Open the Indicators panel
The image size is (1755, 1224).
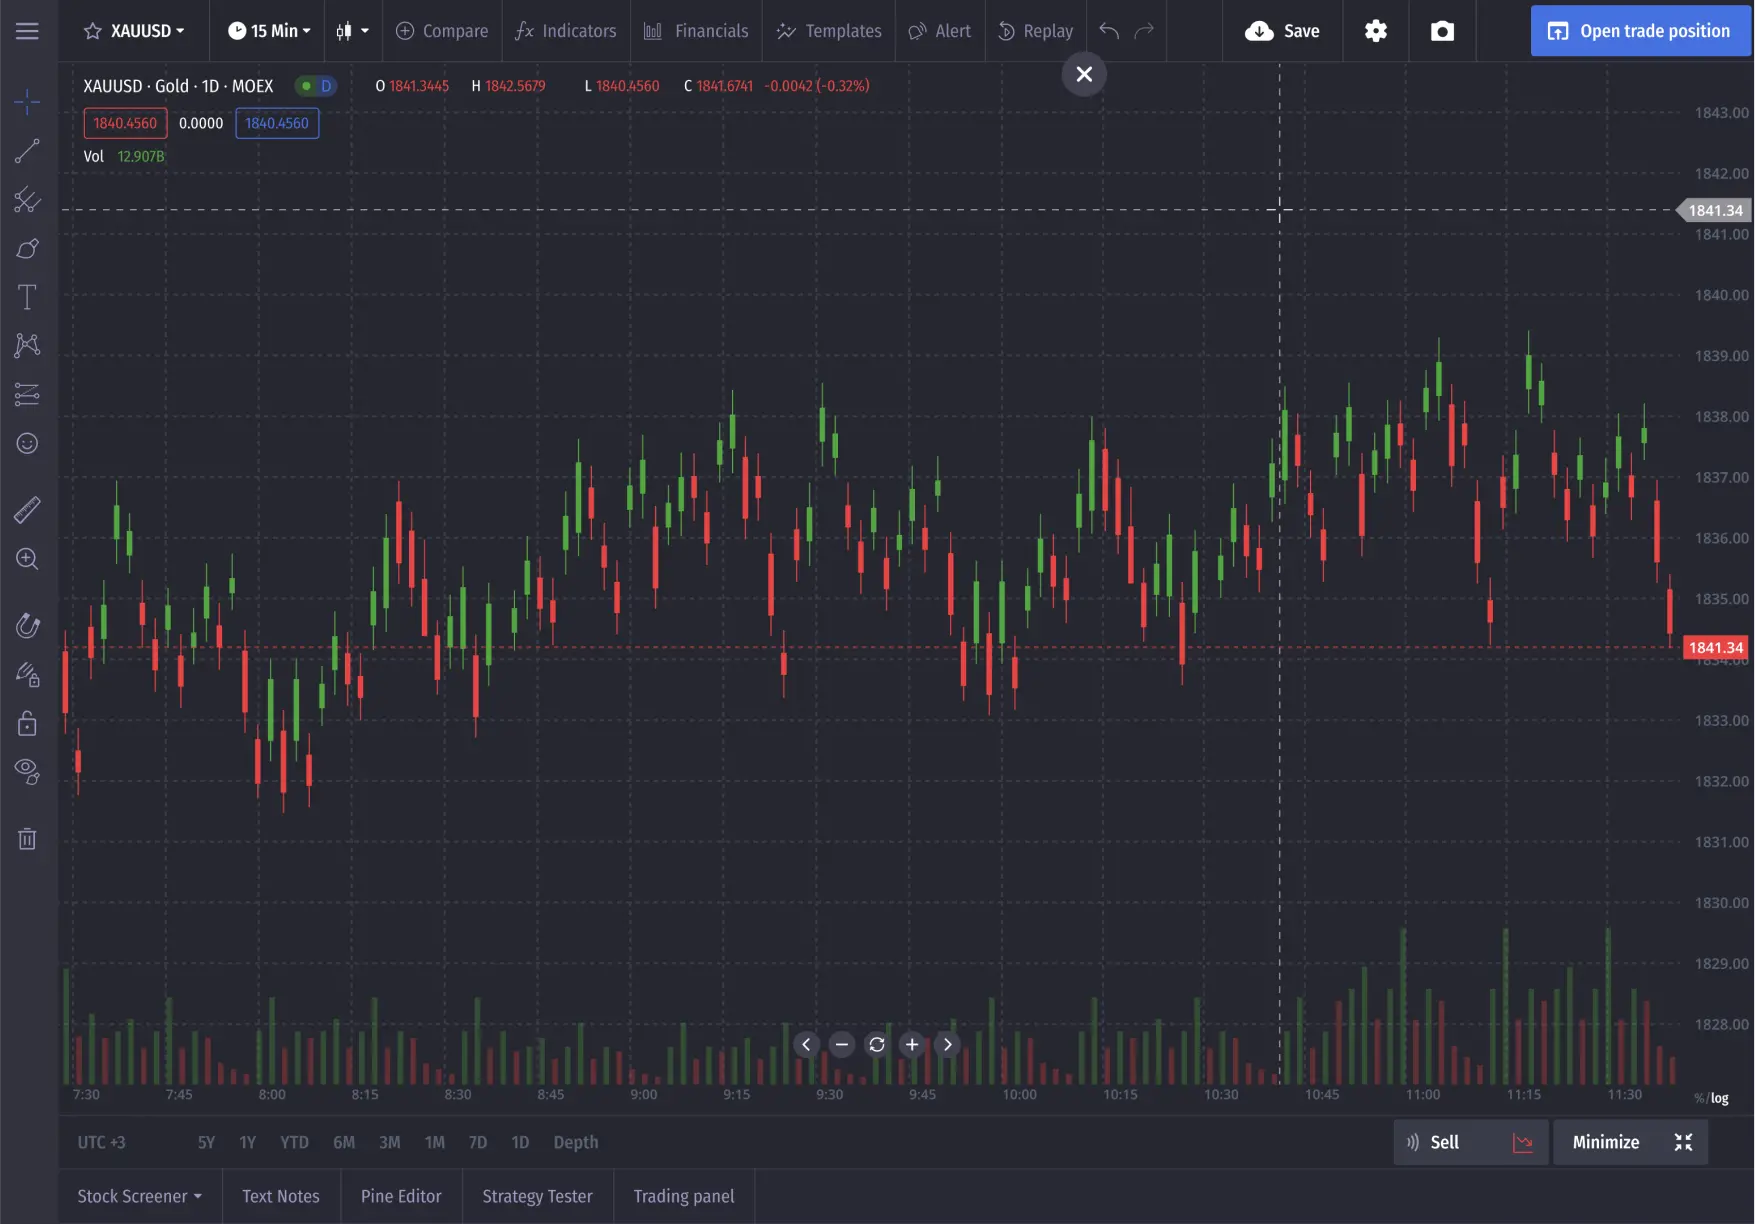565,31
